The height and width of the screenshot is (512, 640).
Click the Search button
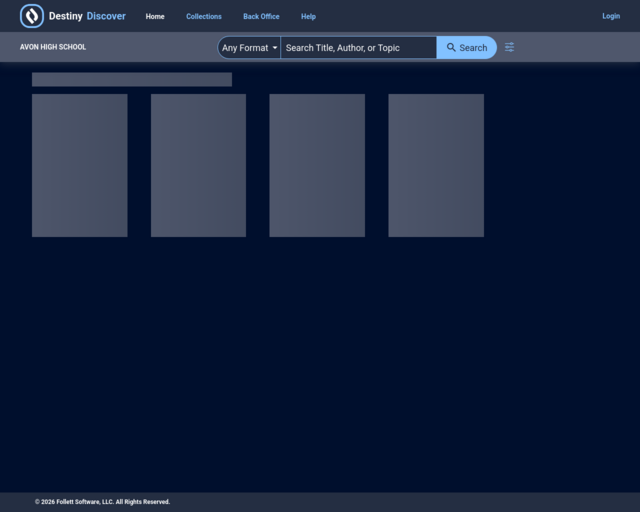467,48
